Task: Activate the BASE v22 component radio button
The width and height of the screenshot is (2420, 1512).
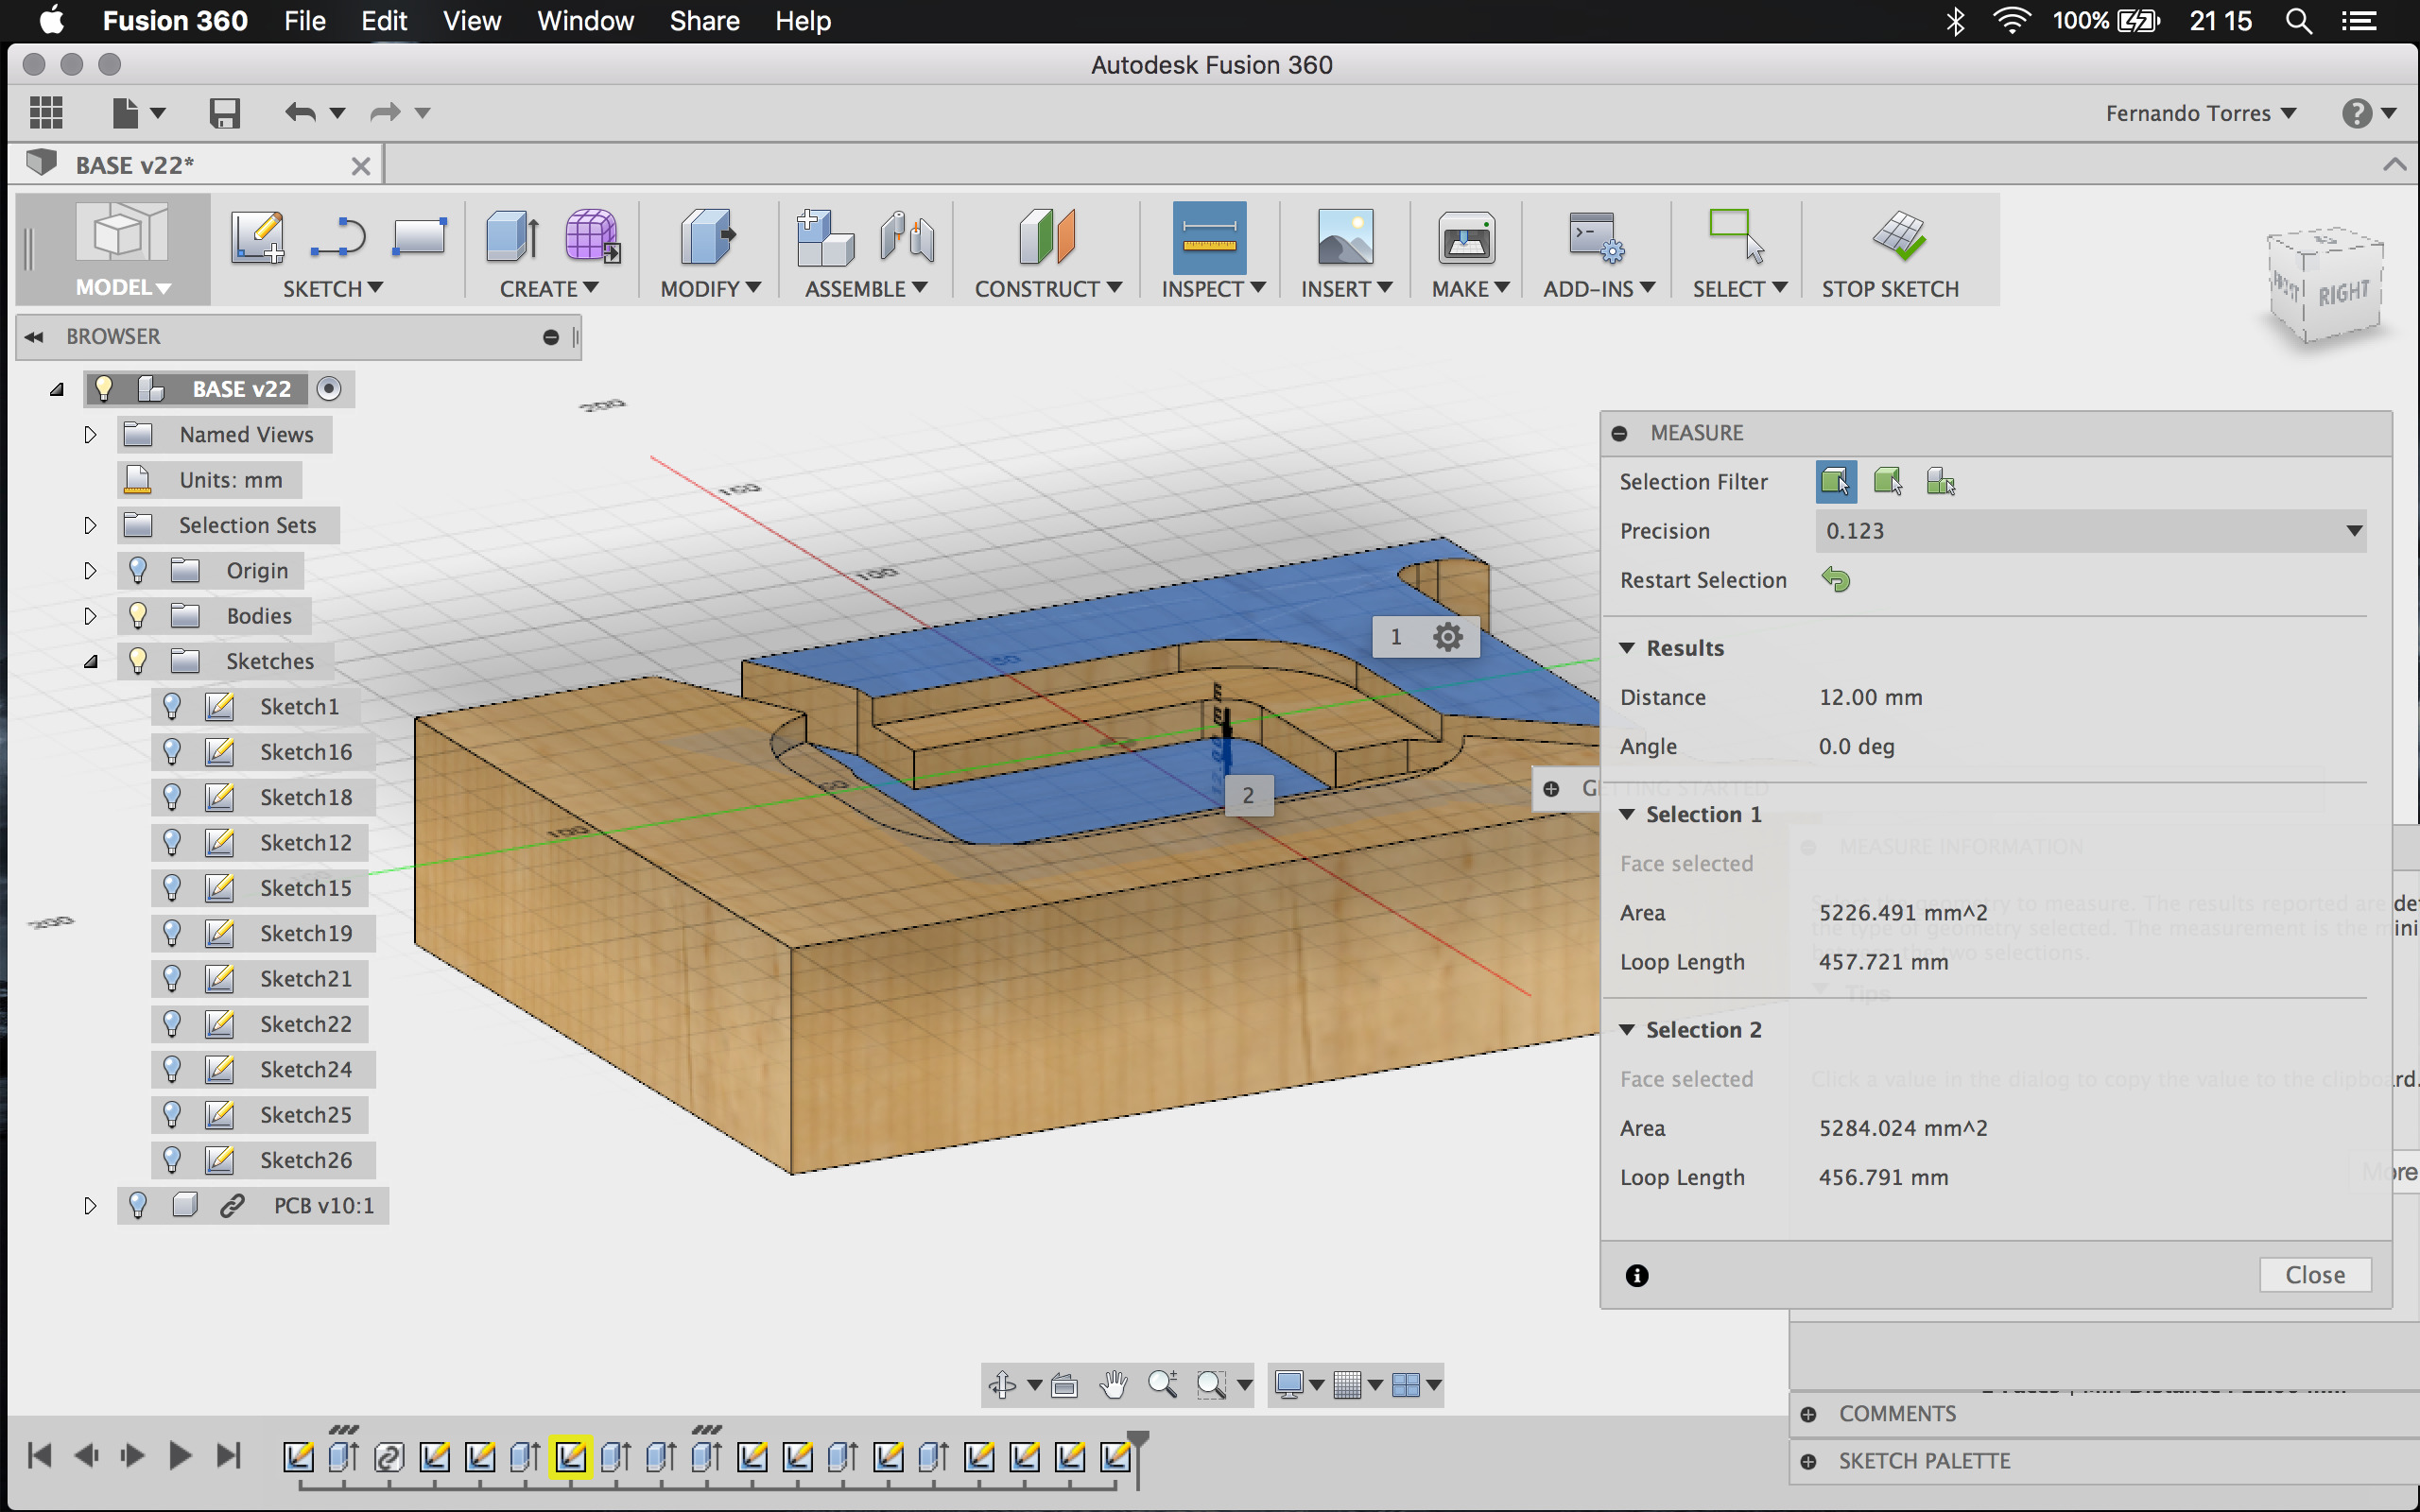Action: pyautogui.click(x=329, y=389)
